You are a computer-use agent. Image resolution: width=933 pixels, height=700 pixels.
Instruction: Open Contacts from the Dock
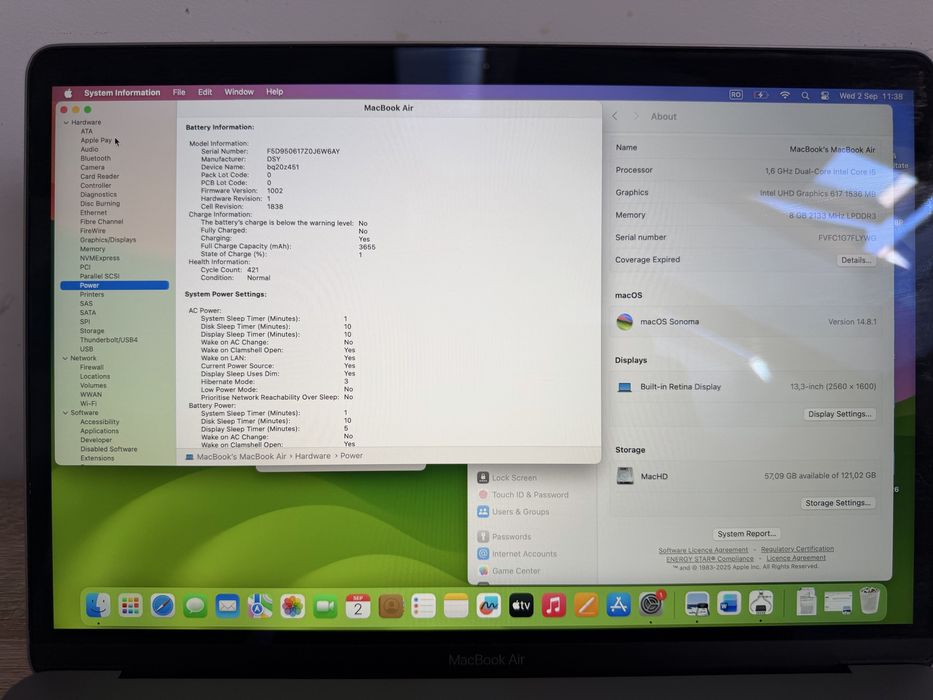click(x=390, y=606)
